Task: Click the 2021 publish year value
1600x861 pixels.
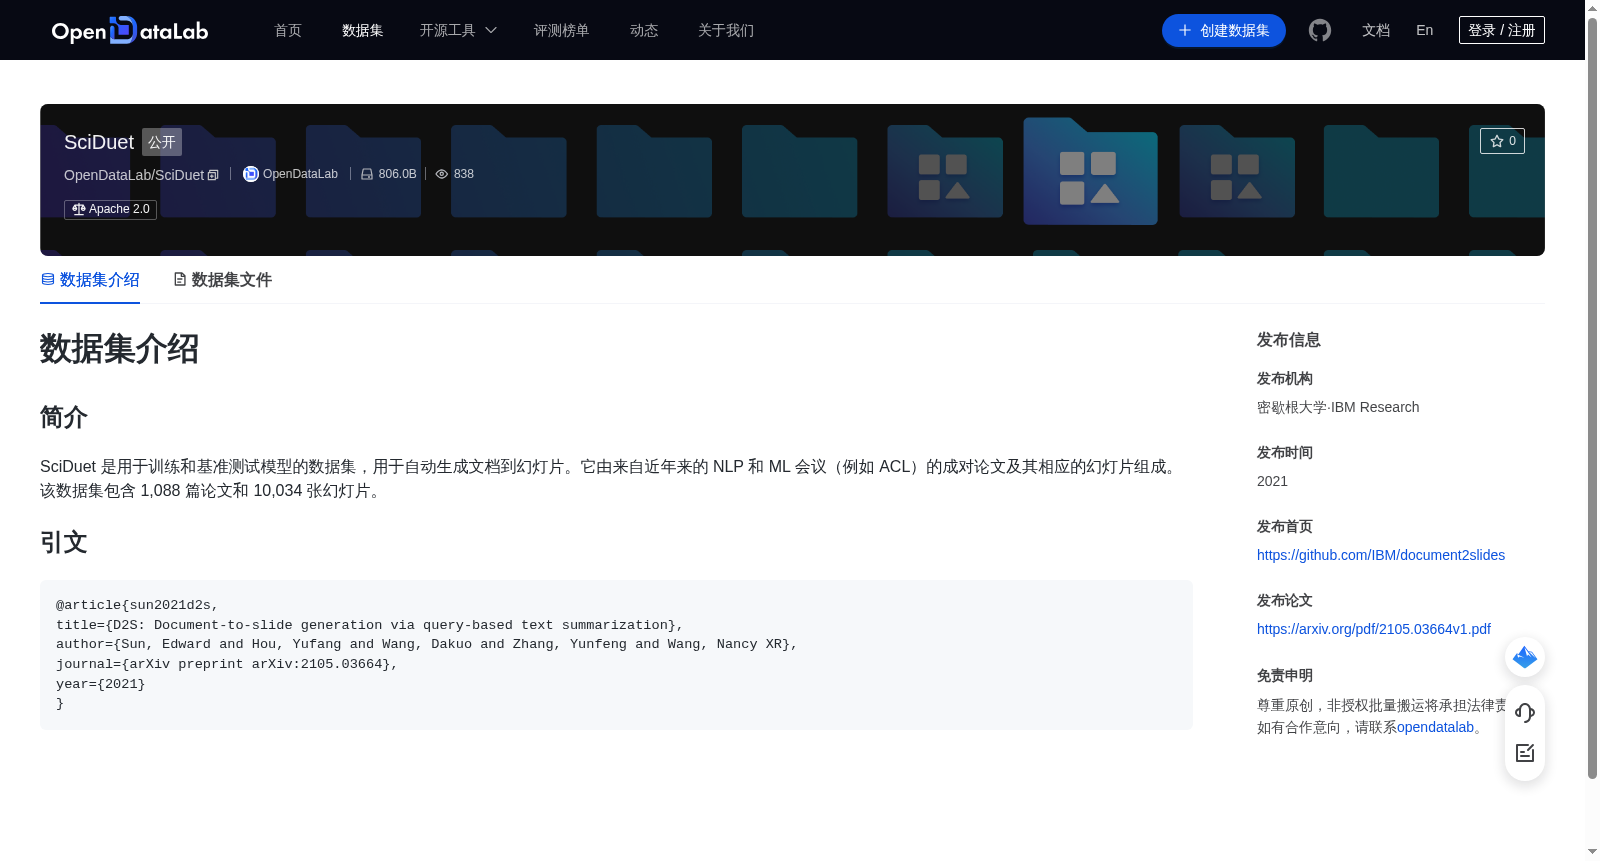Action: point(1272,481)
